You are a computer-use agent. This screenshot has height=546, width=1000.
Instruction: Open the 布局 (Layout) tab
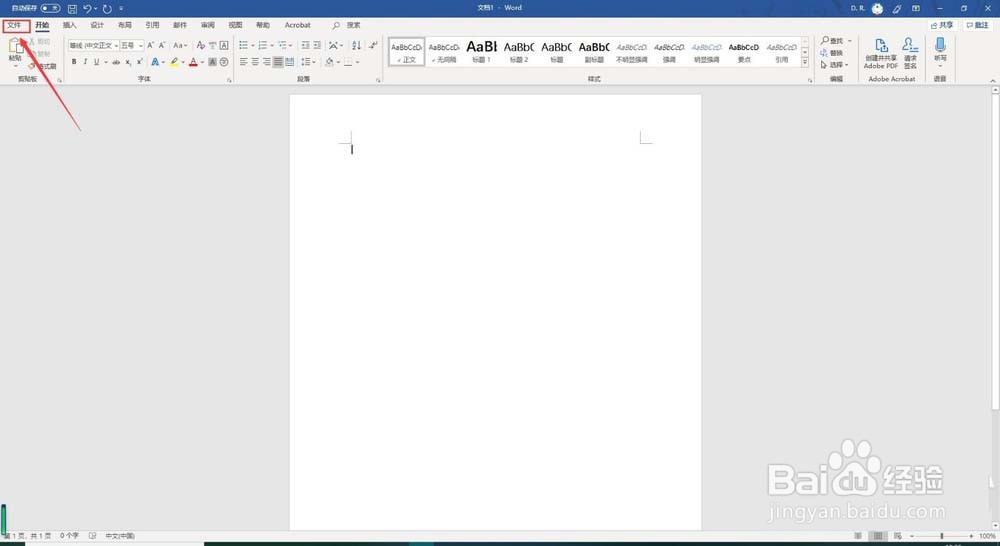[x=124, y=25]
